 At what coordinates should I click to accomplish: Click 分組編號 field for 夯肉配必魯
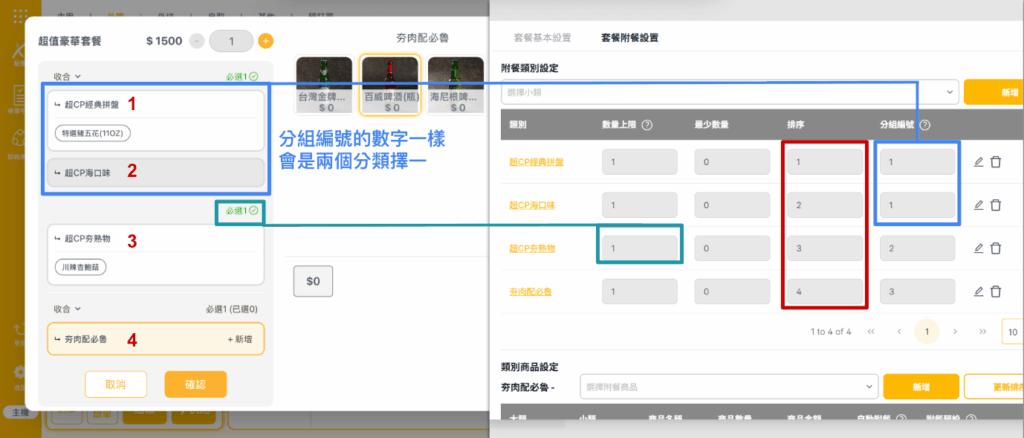(x=917, y=291)
